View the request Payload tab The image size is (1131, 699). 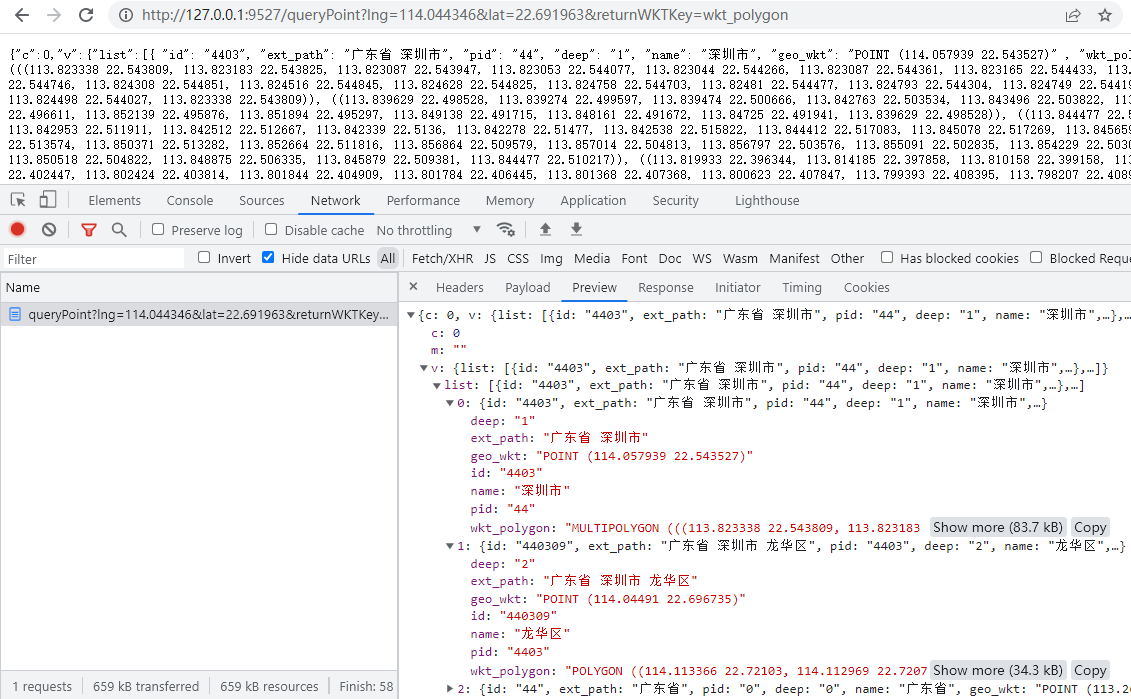tap(527, 287)
